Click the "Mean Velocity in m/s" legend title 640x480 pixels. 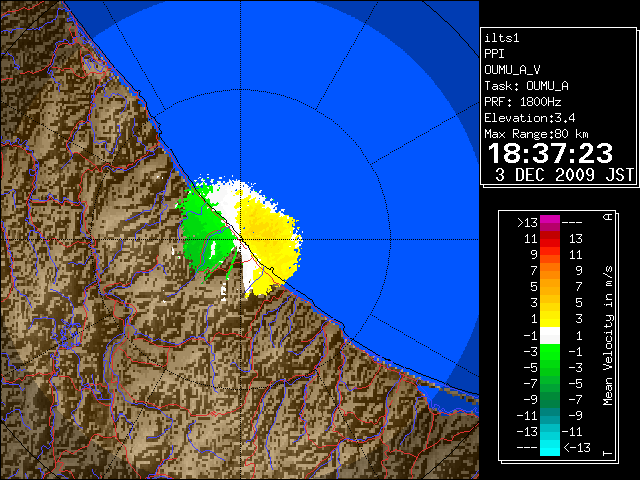tap(608, 336)
